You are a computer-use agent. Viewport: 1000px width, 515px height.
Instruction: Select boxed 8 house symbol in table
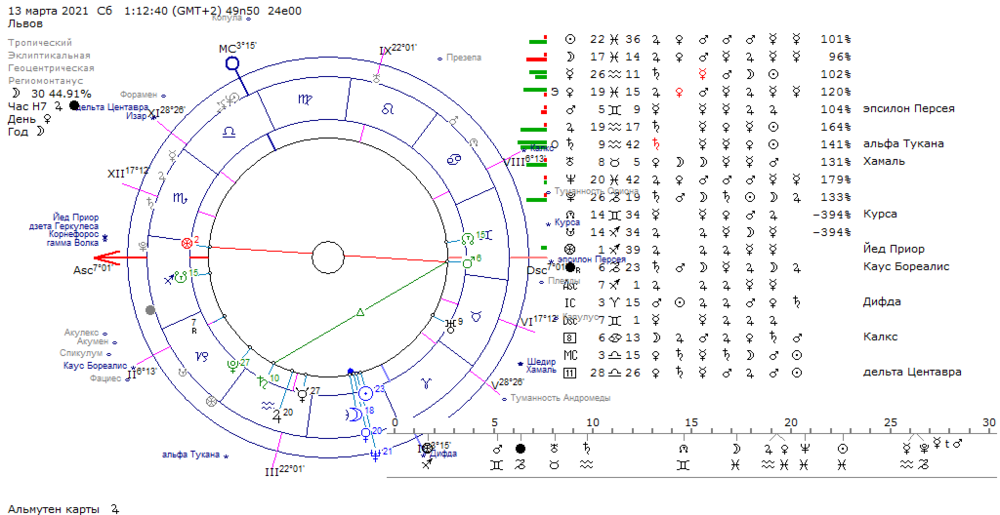pos(570,337)
